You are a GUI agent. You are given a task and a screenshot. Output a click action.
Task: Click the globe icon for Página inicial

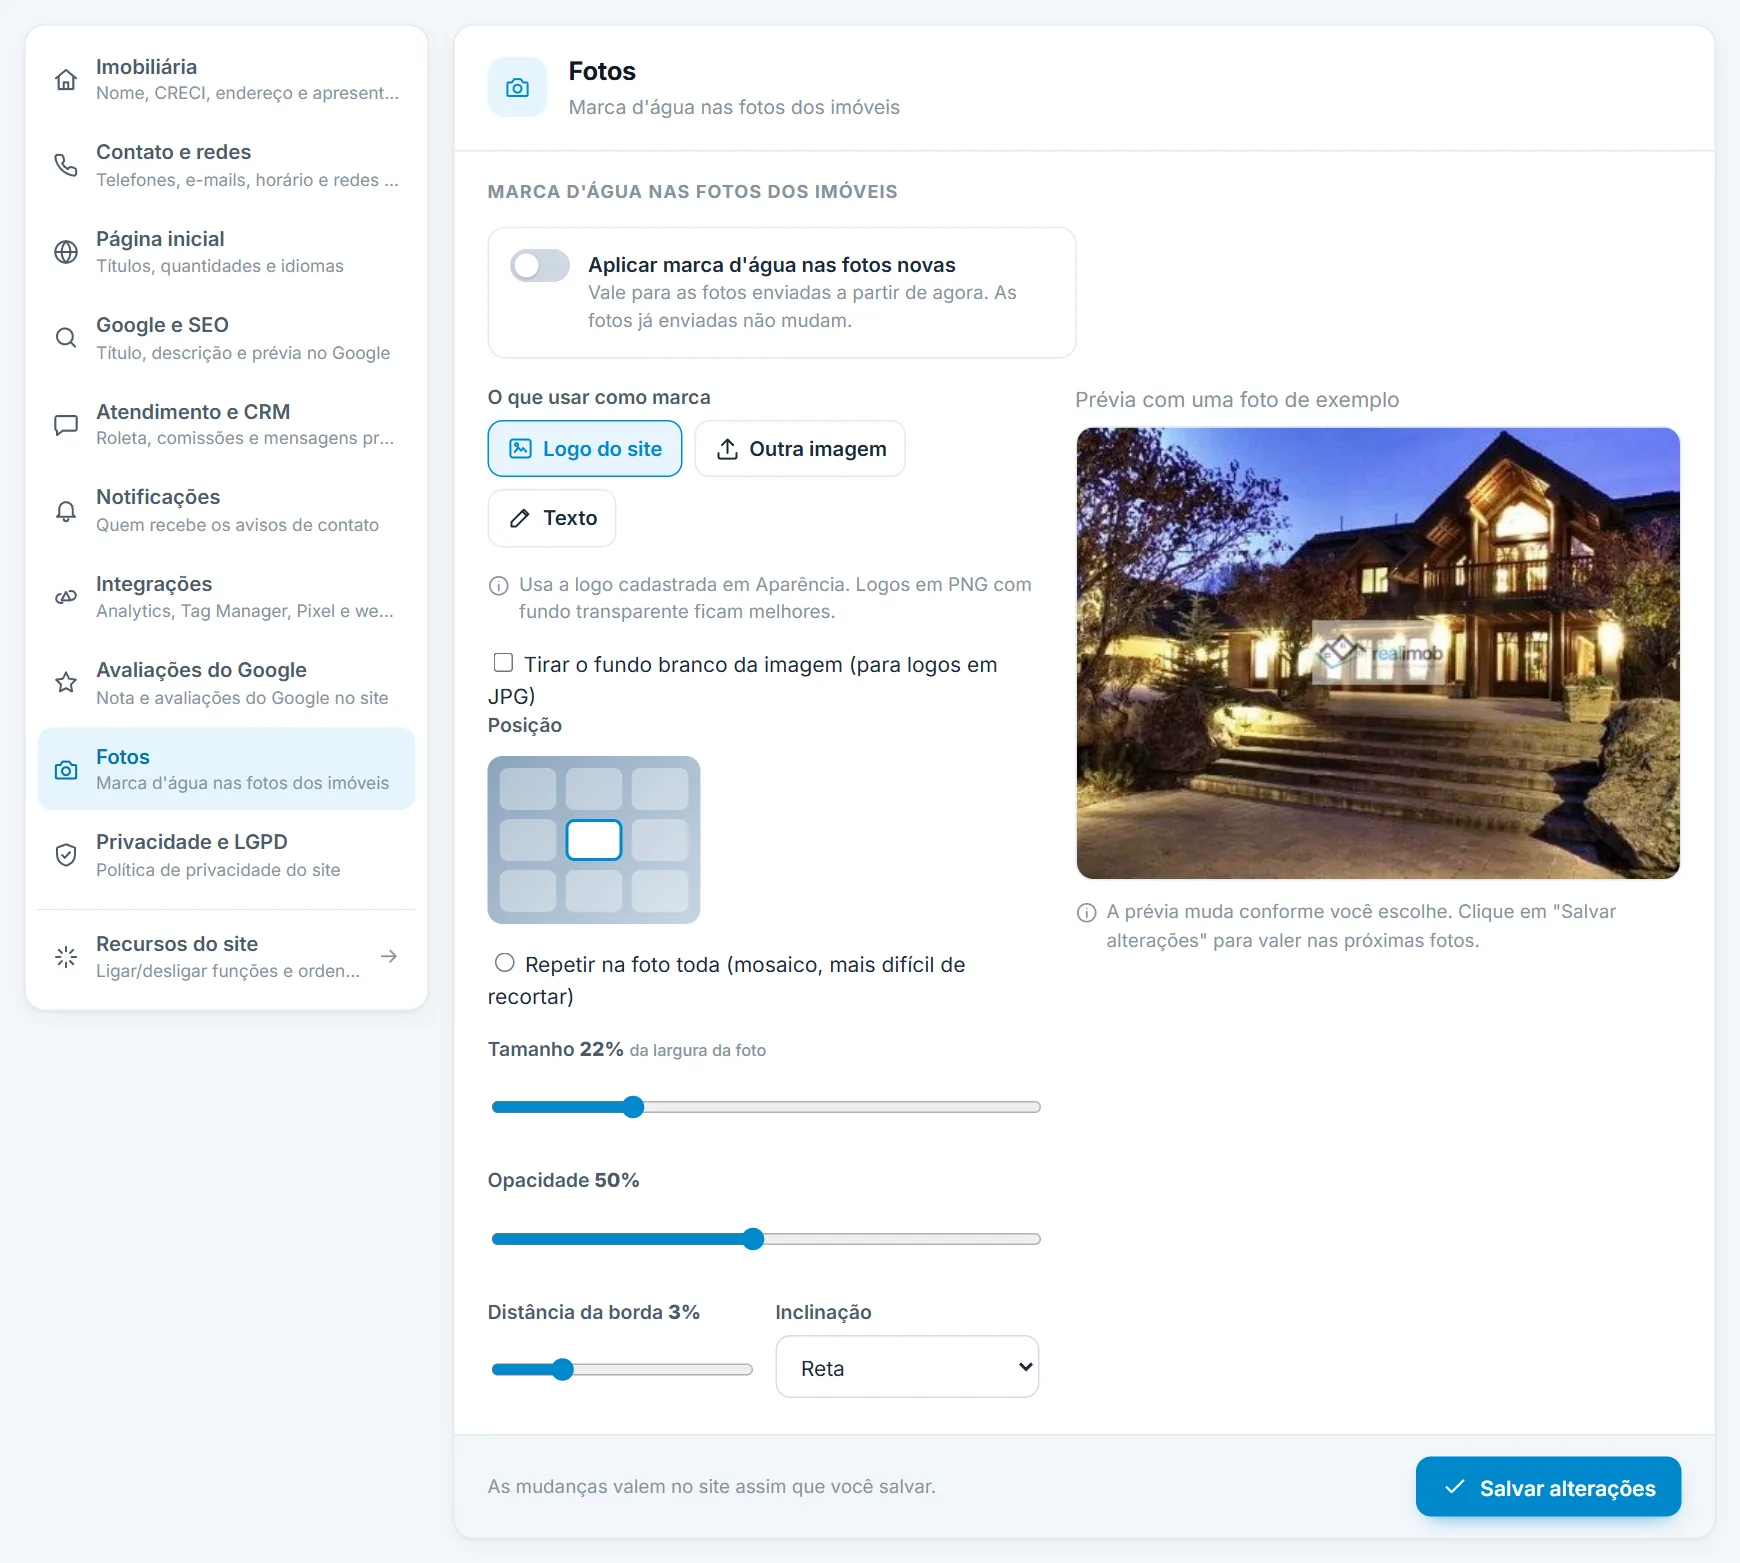[66, 252]
